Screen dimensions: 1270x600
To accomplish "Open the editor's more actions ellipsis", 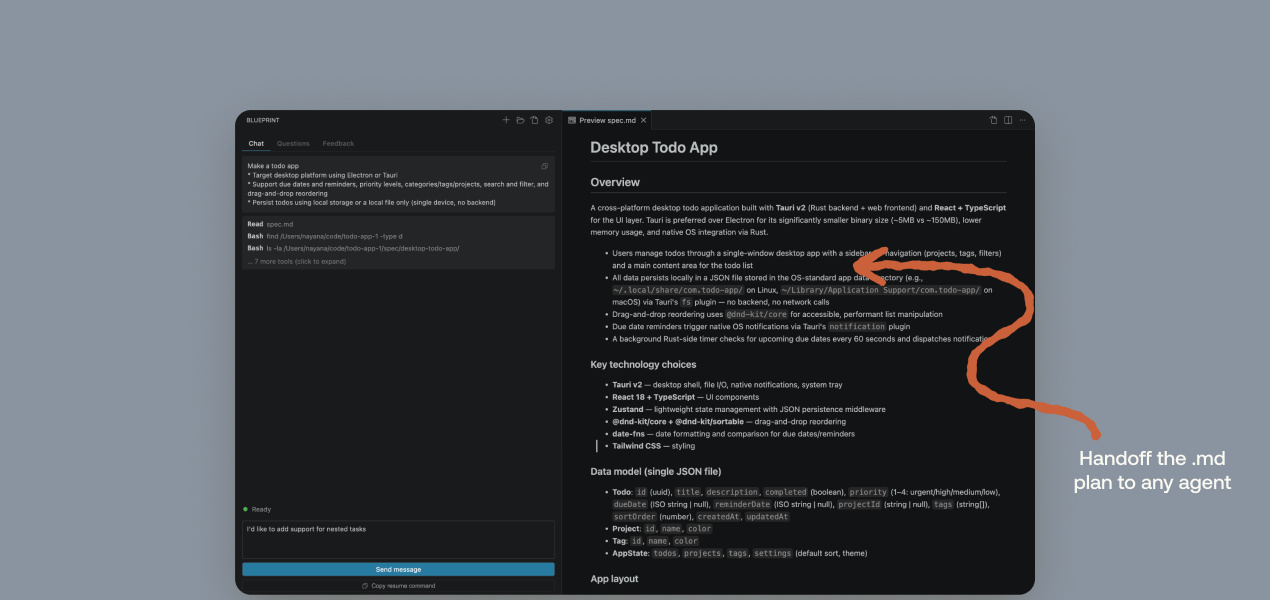I will (x=1022, y=120).
